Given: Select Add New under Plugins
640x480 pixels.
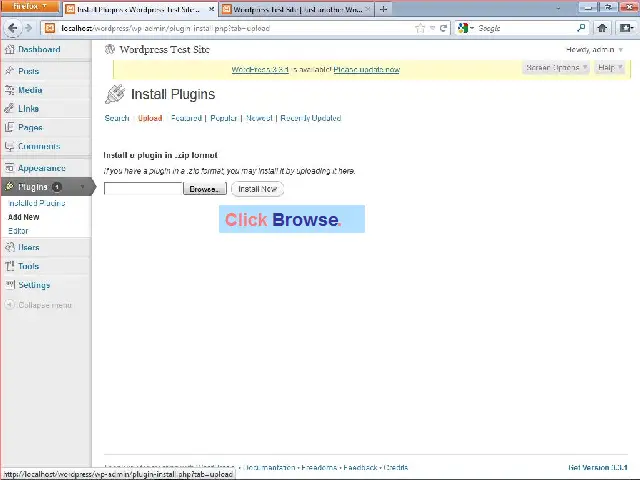Looking at the screenshot, I should click(24, 217).
